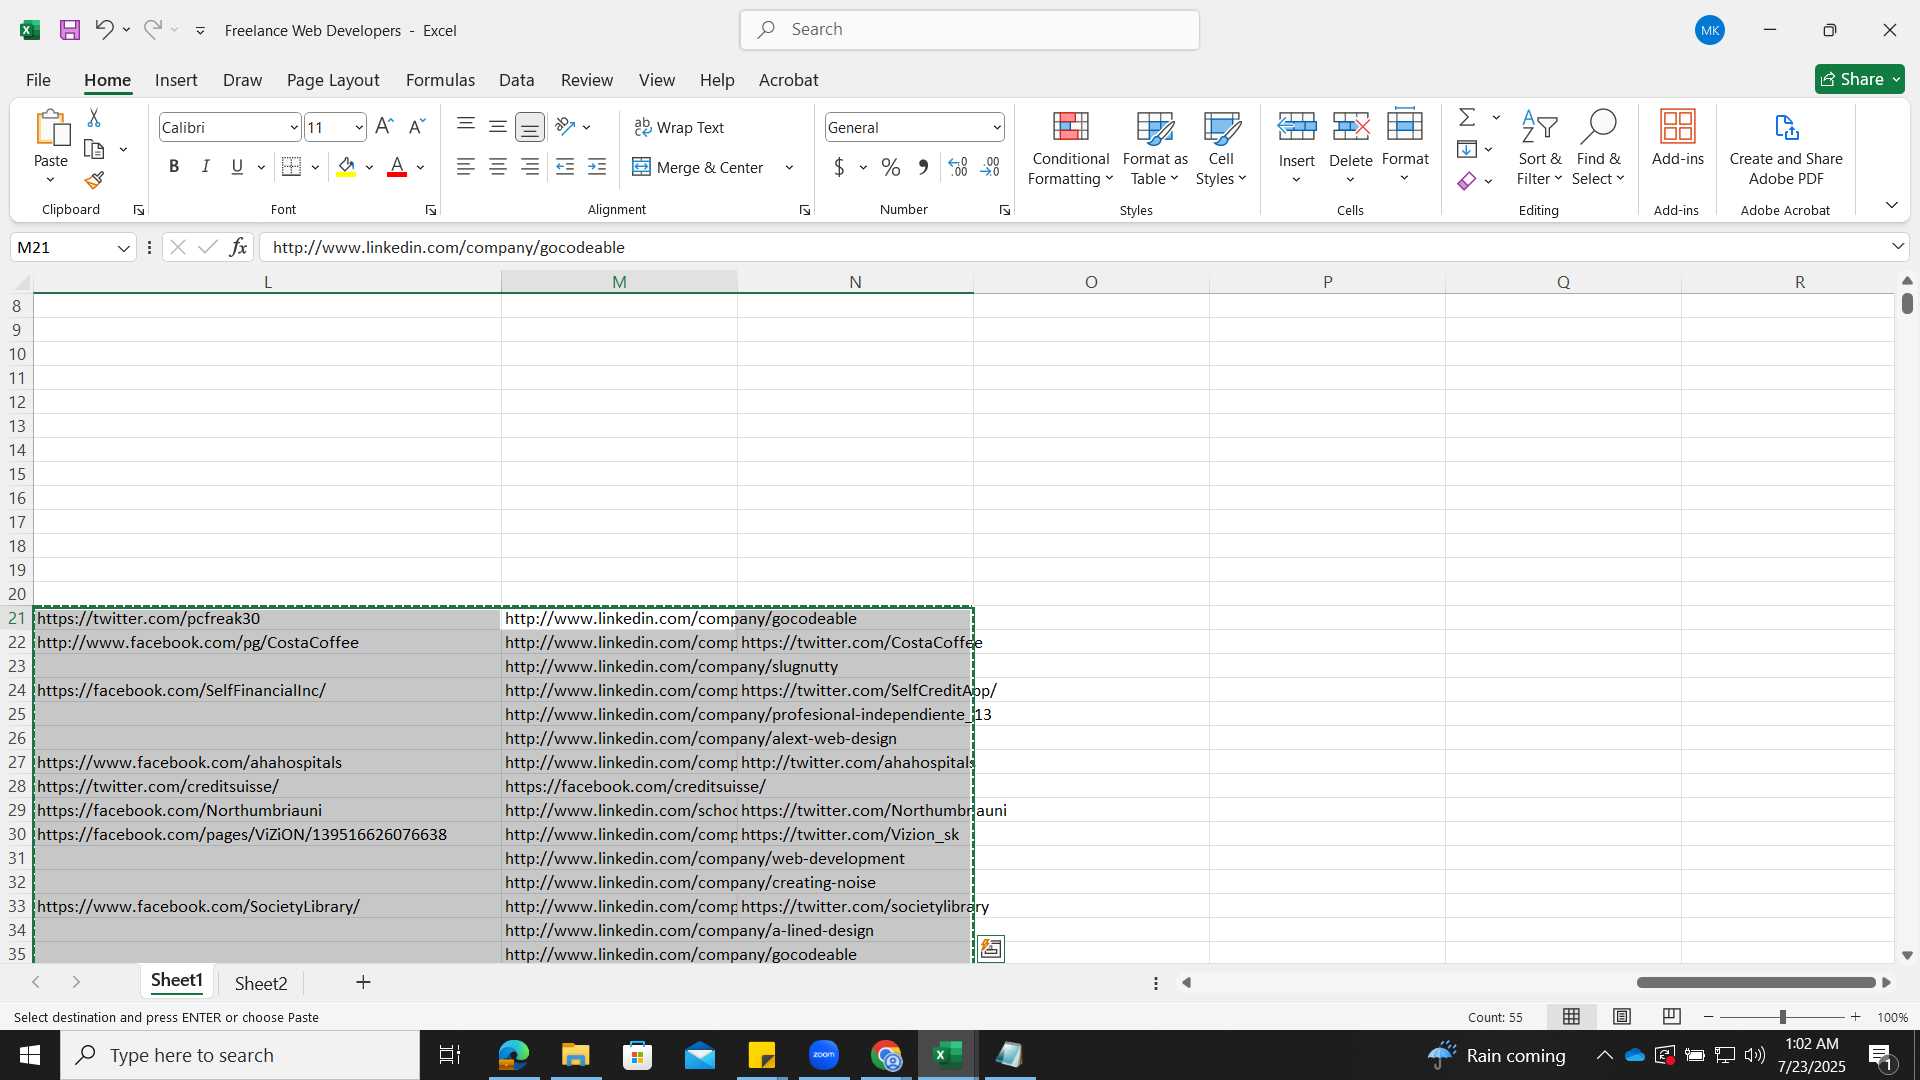Center text horizontally
The width and height of the screenshot is (1920, 1080).
click(x=498, y=167)
